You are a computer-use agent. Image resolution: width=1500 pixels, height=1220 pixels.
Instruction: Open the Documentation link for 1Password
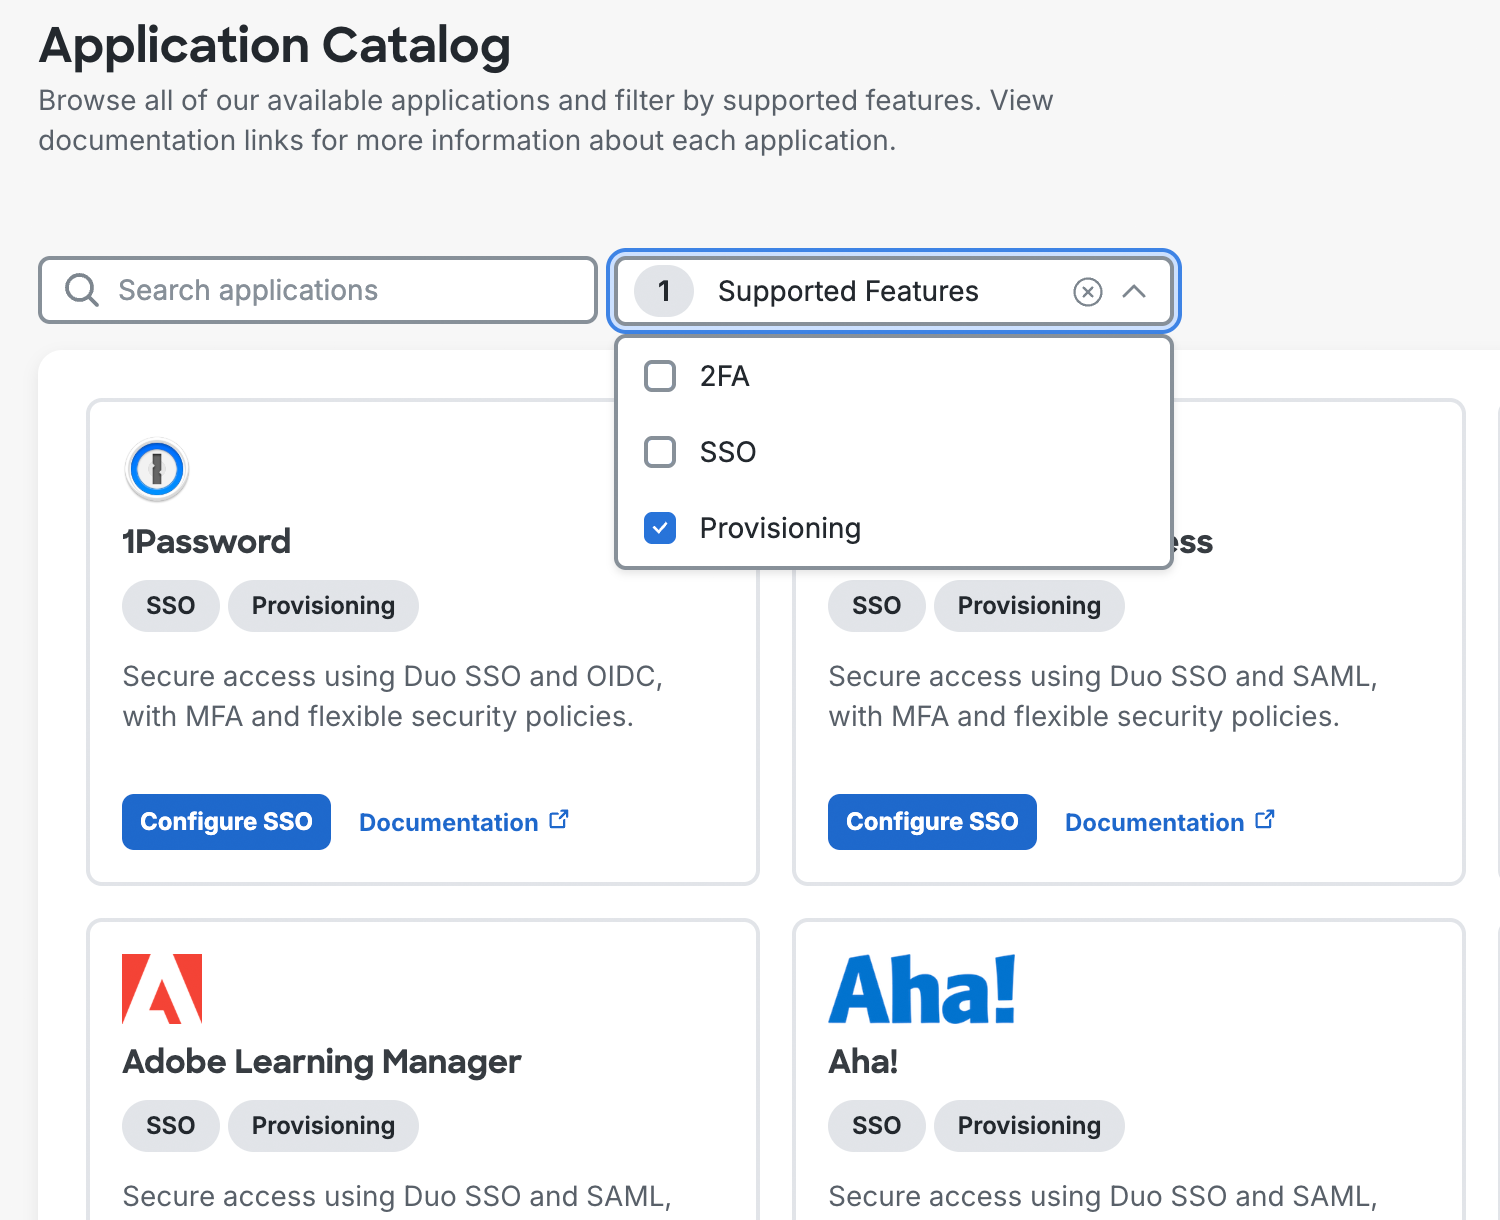coord(448,821)
